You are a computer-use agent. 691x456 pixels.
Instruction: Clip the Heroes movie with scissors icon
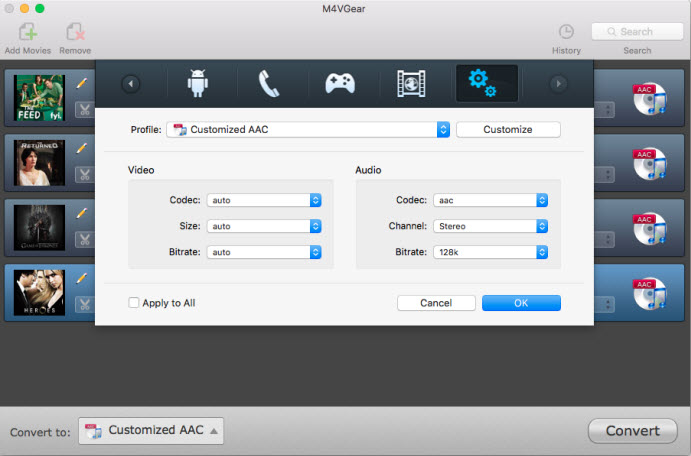click(x=85, y=304)
